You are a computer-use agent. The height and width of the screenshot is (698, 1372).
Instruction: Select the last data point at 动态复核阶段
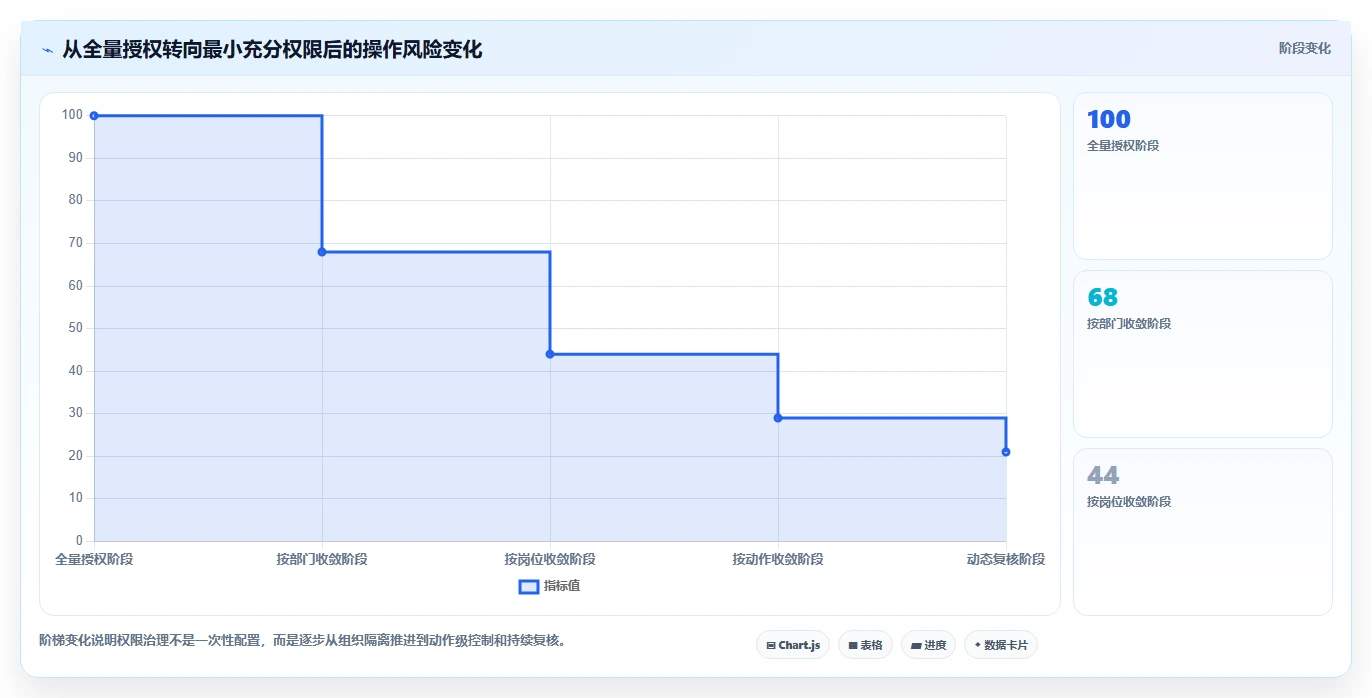point(1006,452)
